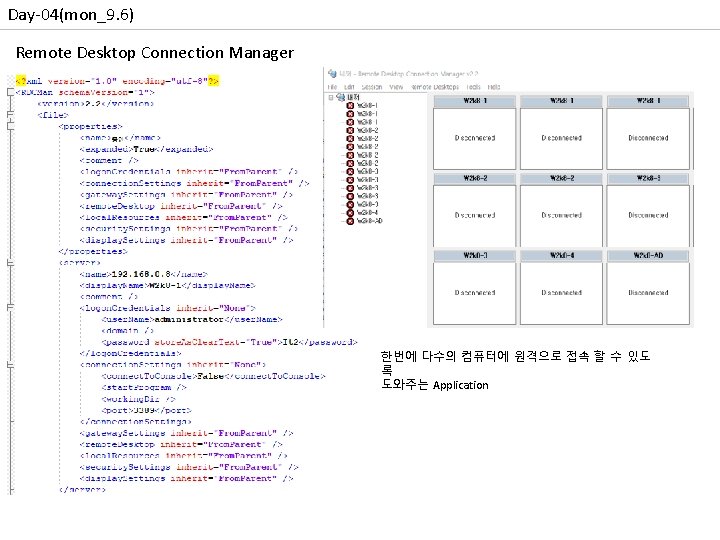
Task: Collapse the logonCredentials inherit None fold marker
Action: 11,308
